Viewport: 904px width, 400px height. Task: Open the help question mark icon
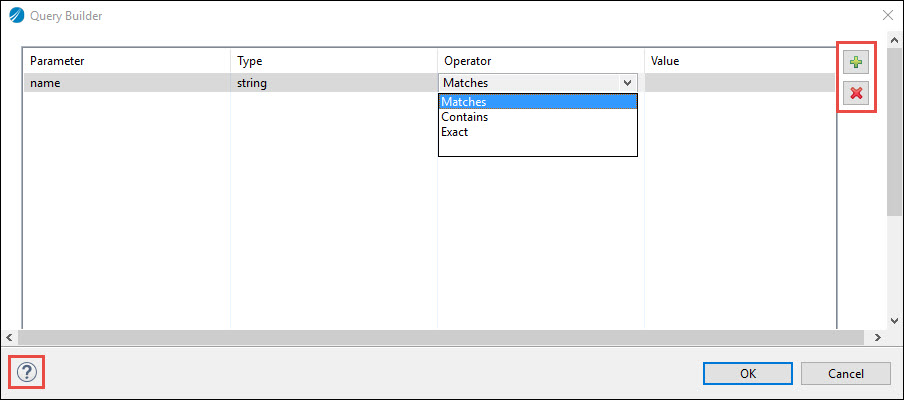pyautogui.click(x=27, y=373)
